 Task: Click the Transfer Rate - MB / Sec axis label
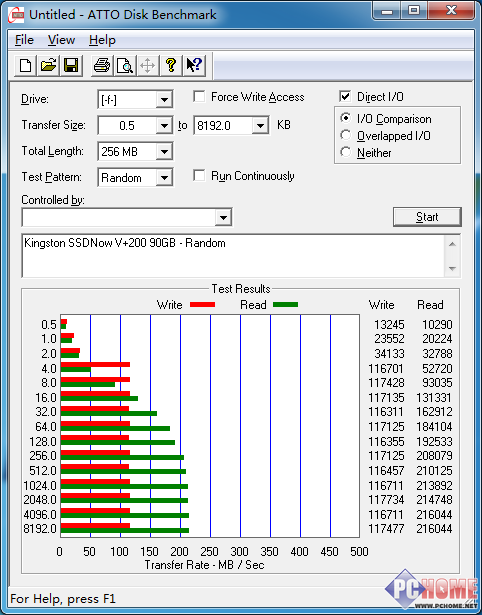[204, 565]
